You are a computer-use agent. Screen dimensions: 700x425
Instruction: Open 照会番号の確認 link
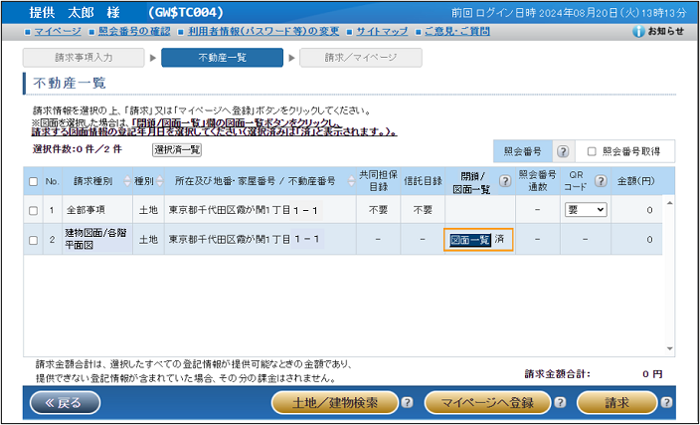(x=134, y=31)
